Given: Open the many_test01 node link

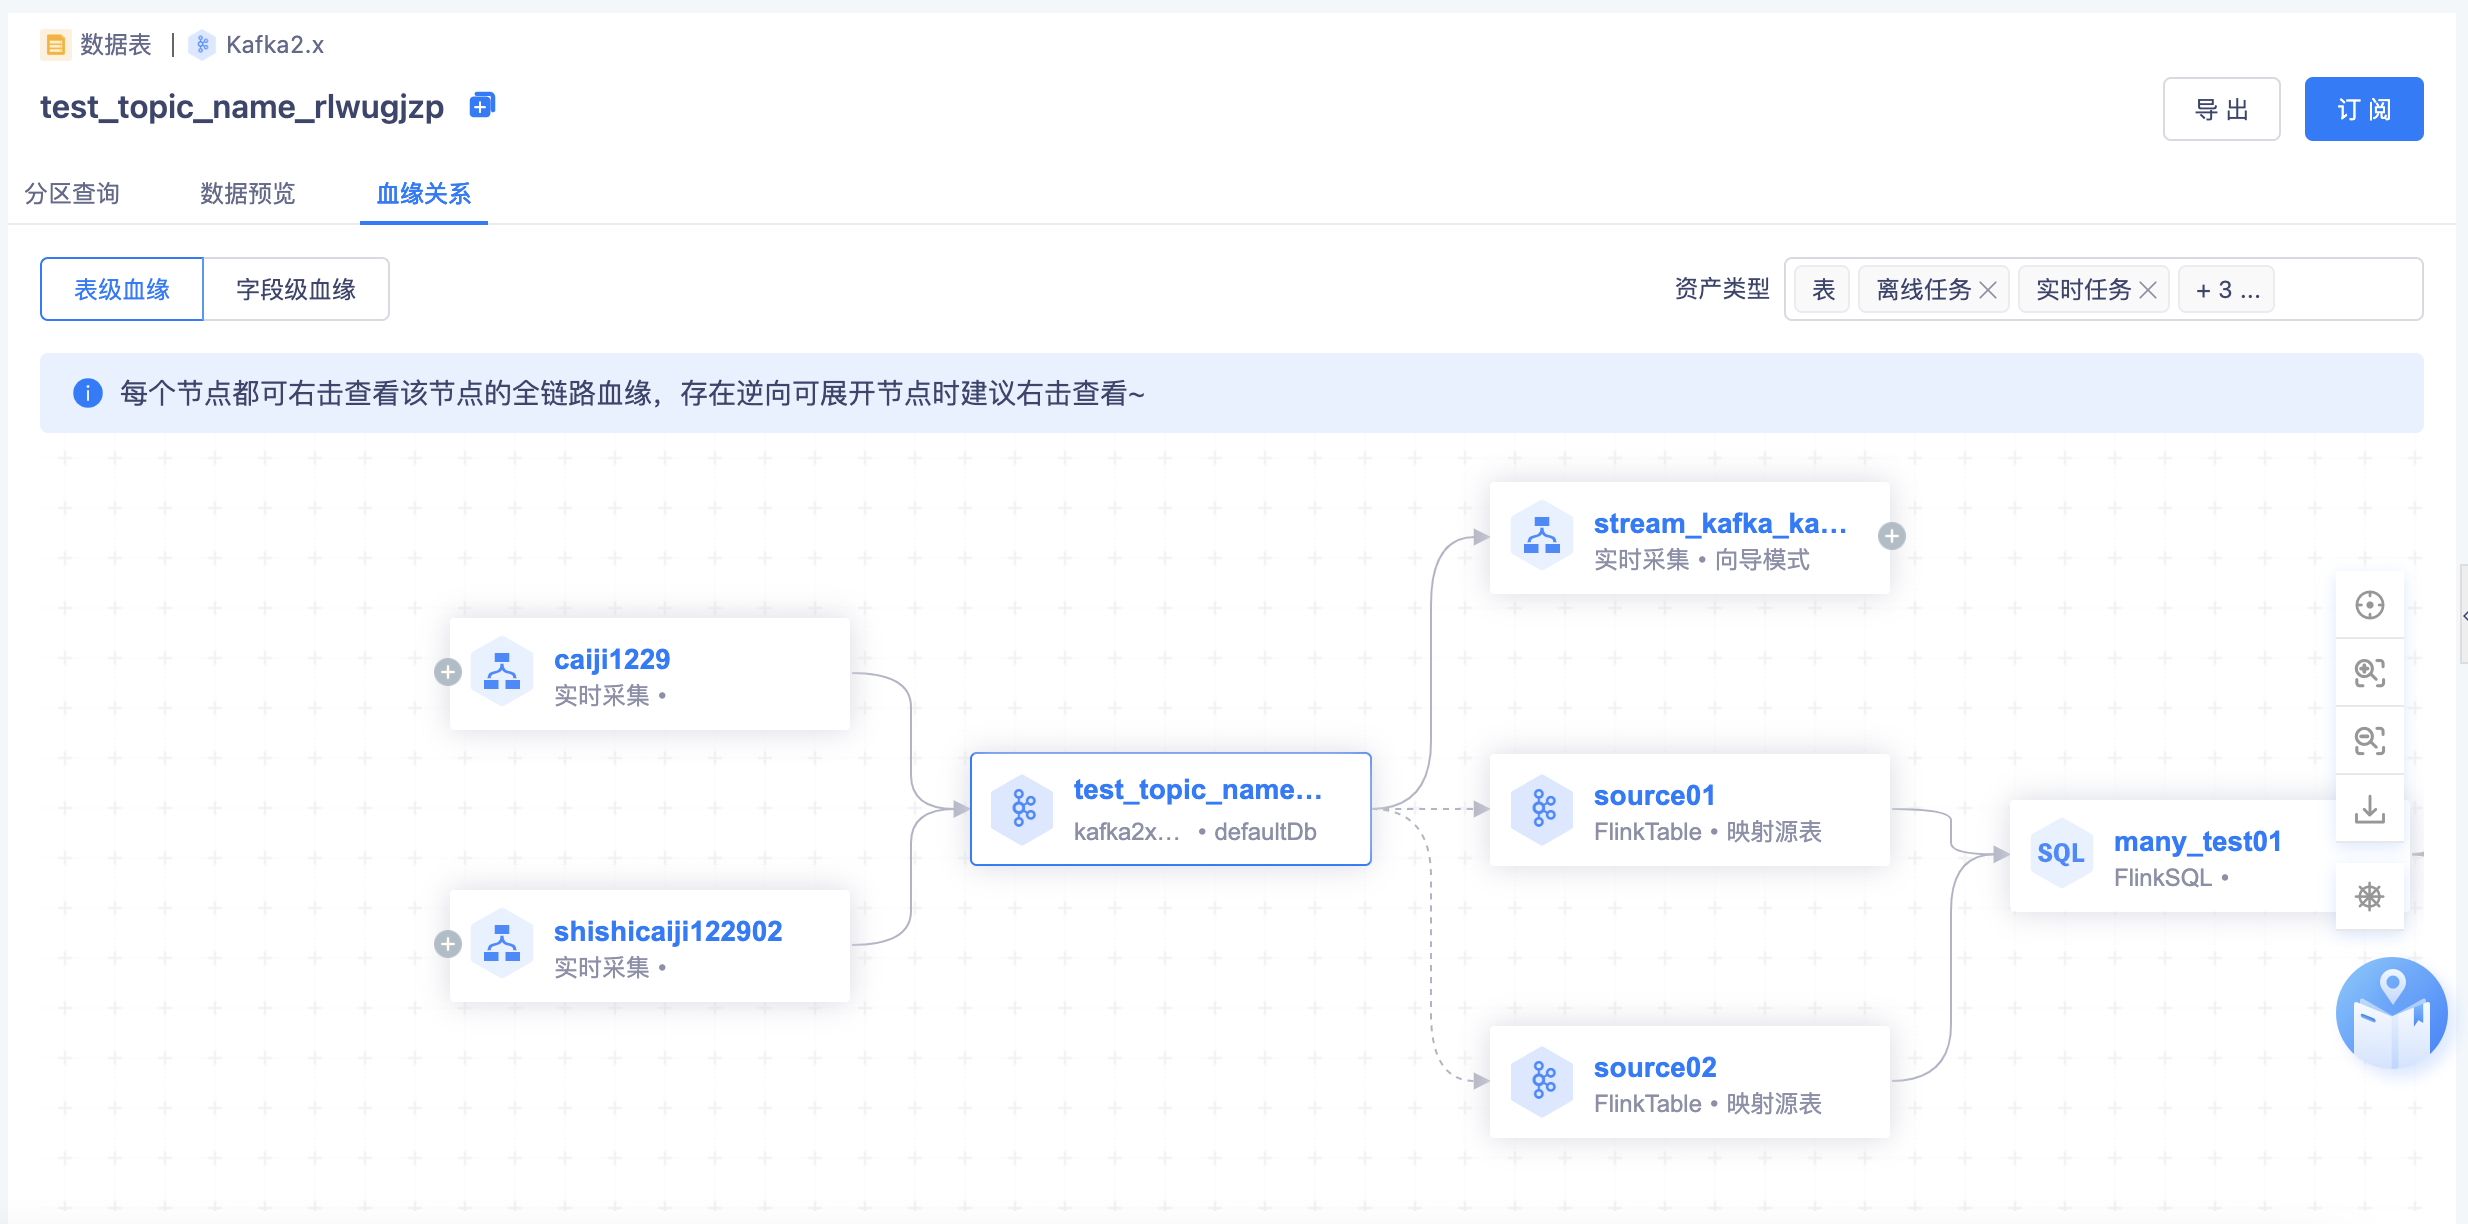Looking at the screenshot, I should point(2198,841).
